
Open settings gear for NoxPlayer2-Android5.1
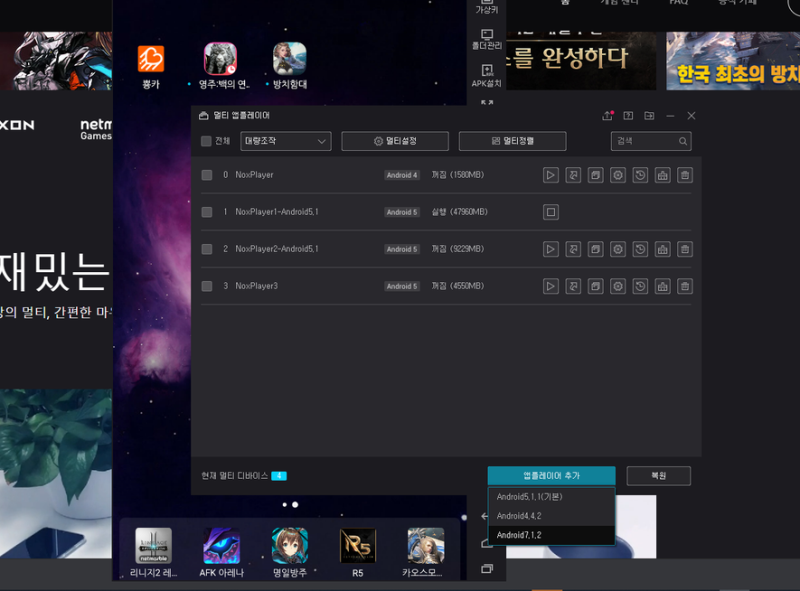tap(618, 249)
